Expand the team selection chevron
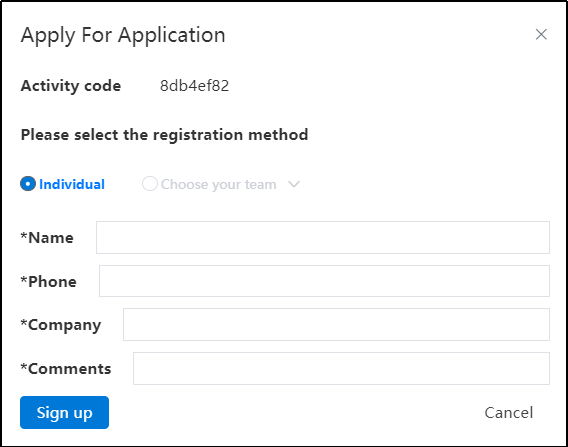The height and width of the screenshot is (447, 568). click(294, 184)
